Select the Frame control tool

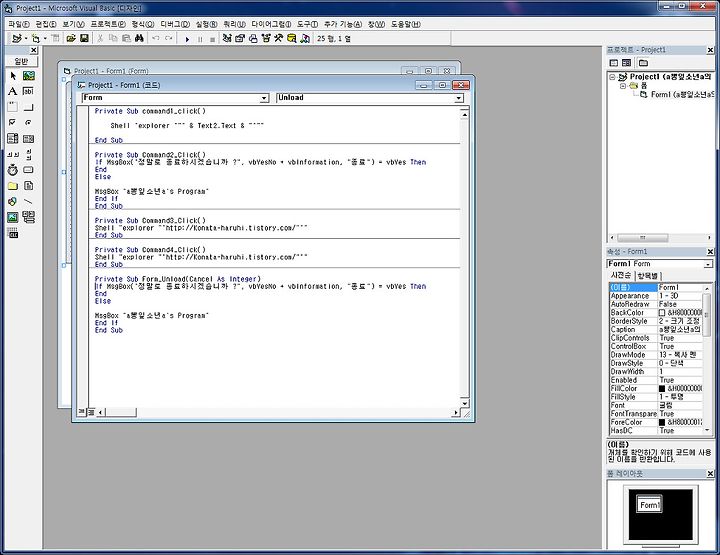(13, 107)
